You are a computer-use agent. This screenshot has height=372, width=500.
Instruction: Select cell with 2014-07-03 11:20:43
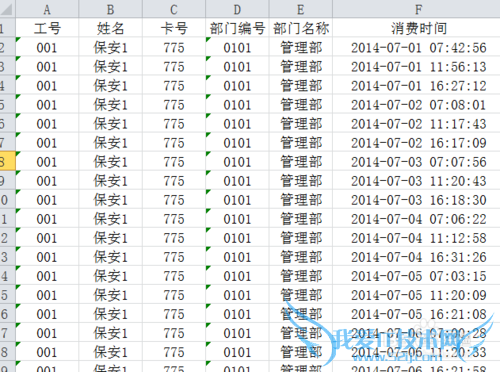click(417, 180)
